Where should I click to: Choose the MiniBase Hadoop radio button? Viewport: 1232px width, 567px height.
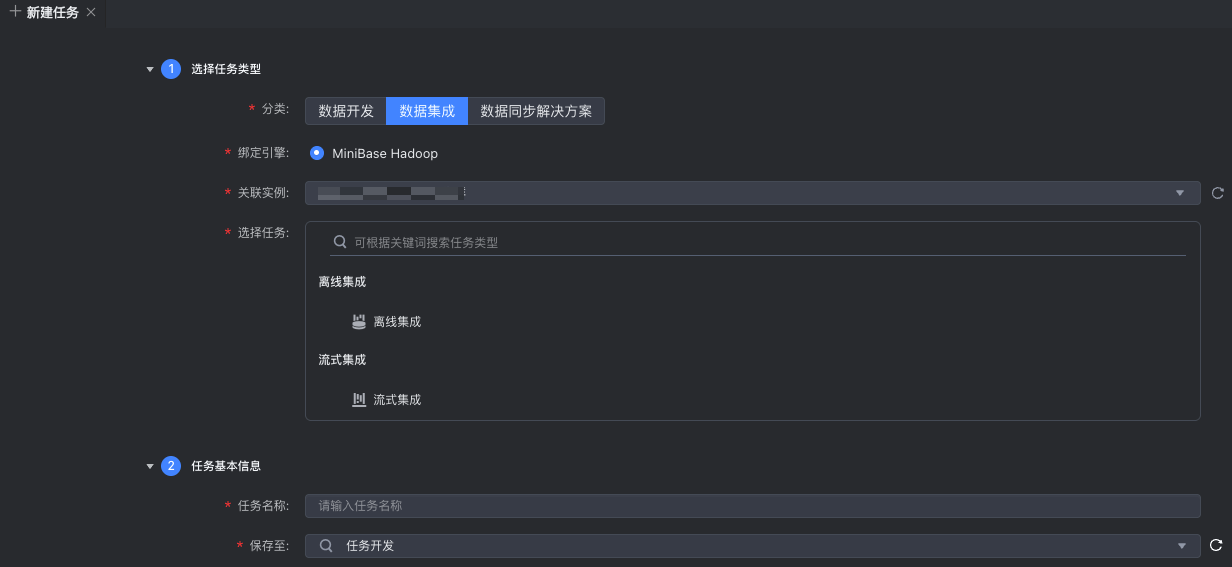pyautogui.click(x=317, y=153)
